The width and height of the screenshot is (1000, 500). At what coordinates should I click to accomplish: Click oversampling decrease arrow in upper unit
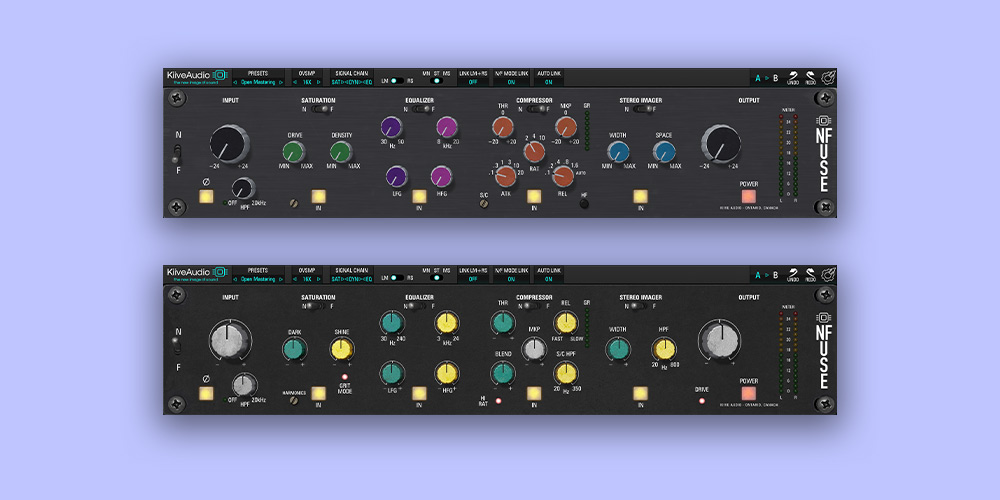[x=295, y=82]
